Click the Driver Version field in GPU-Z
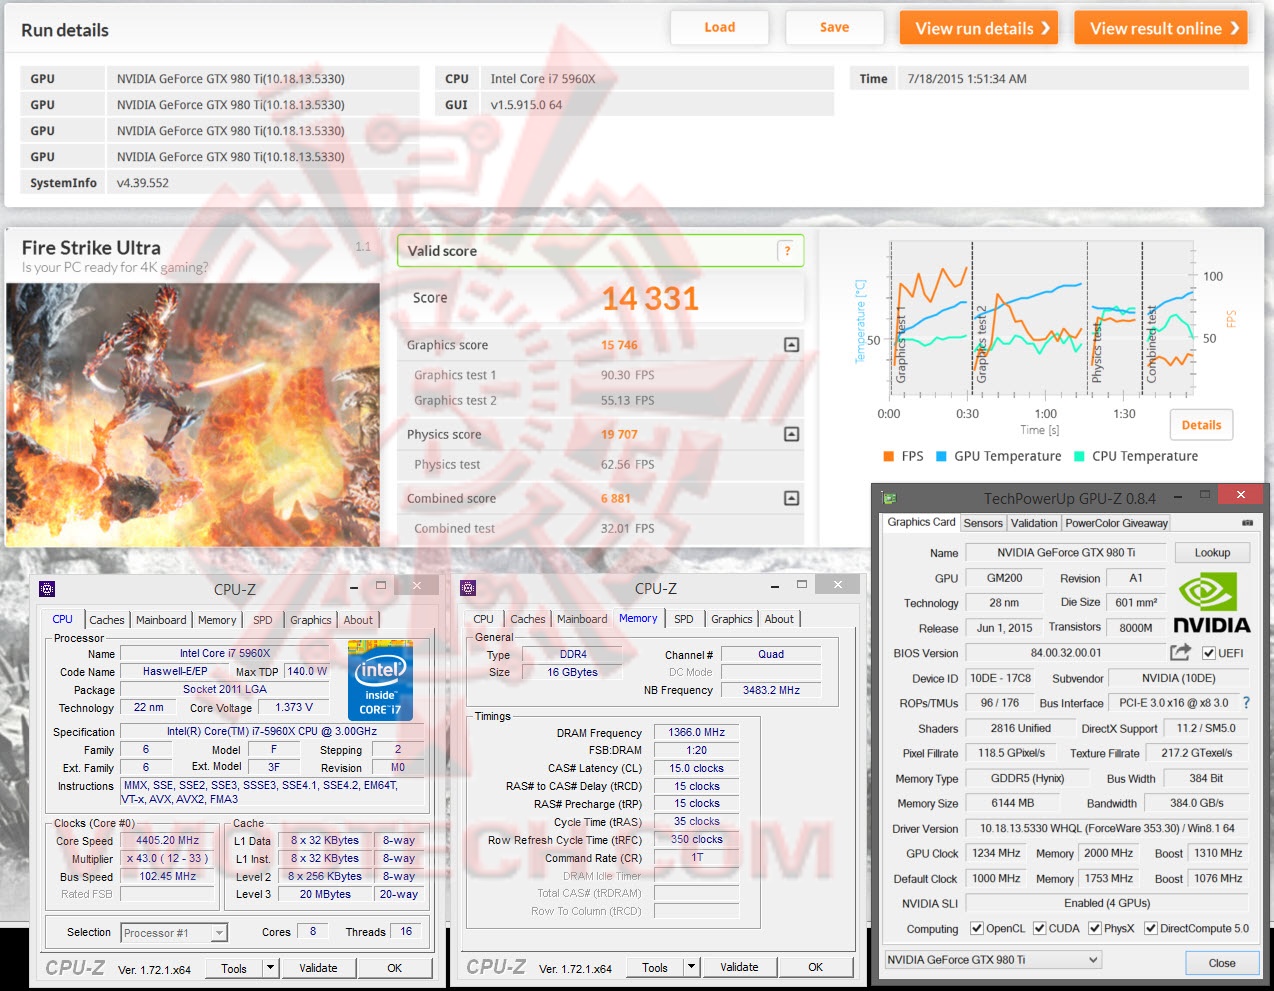 pyautogui.click(x=1107, y=828)
